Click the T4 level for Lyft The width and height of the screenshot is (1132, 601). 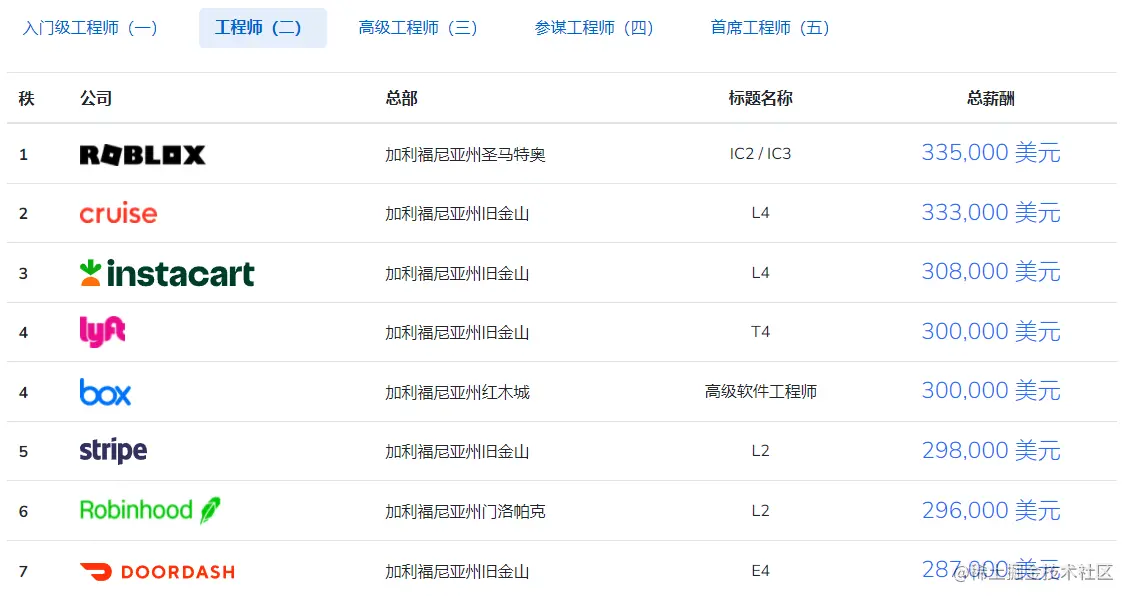760,332
